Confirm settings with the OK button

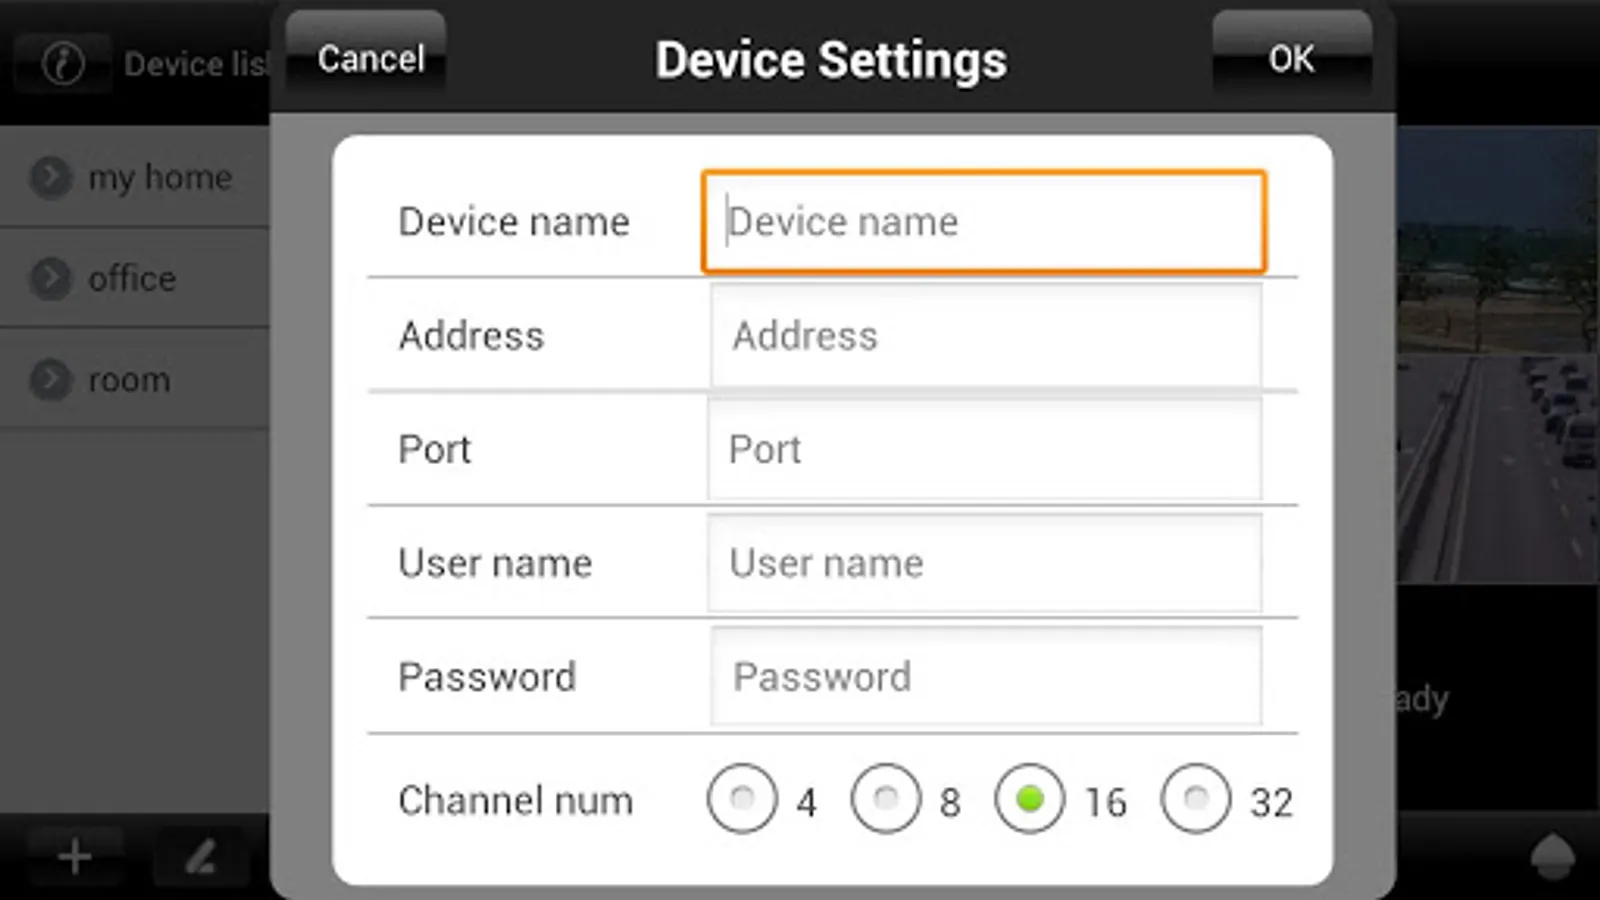[1291, 59]
